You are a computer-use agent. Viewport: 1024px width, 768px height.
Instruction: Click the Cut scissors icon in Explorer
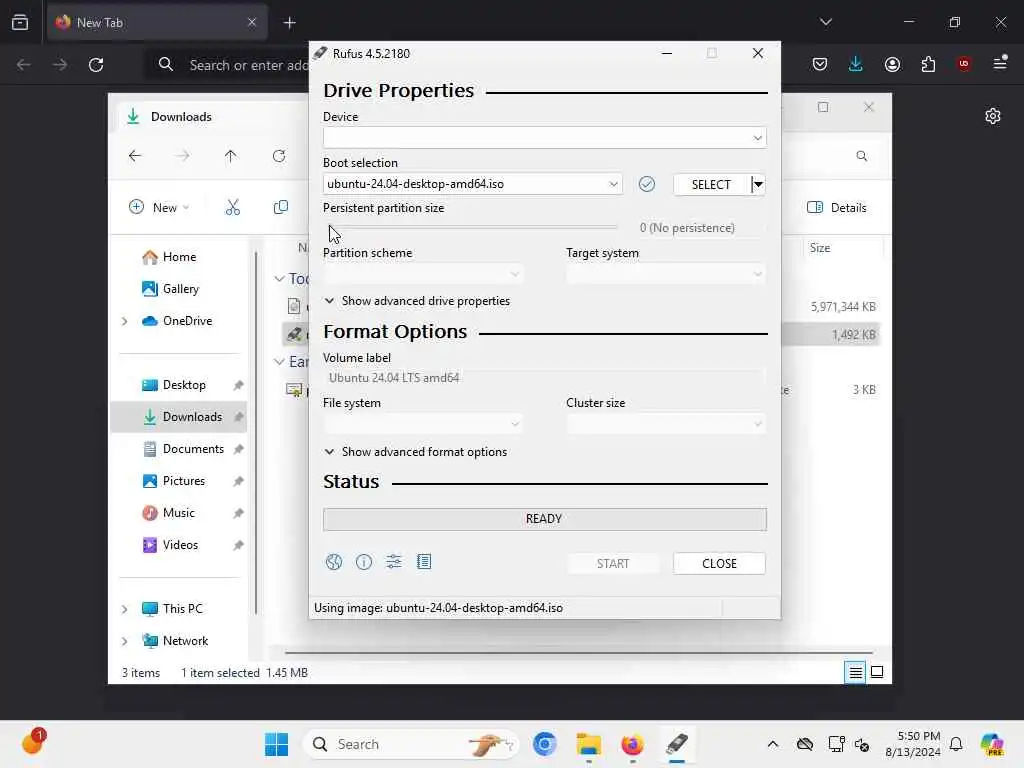pyautogui.click(x=232, y=208)
